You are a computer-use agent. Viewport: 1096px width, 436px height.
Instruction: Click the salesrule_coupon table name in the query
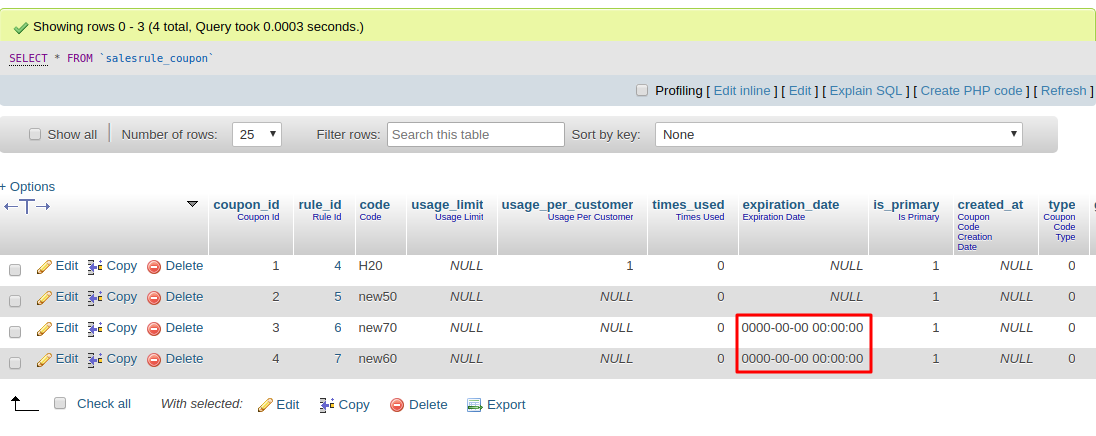pyautogui.click(x=157, y=59)
